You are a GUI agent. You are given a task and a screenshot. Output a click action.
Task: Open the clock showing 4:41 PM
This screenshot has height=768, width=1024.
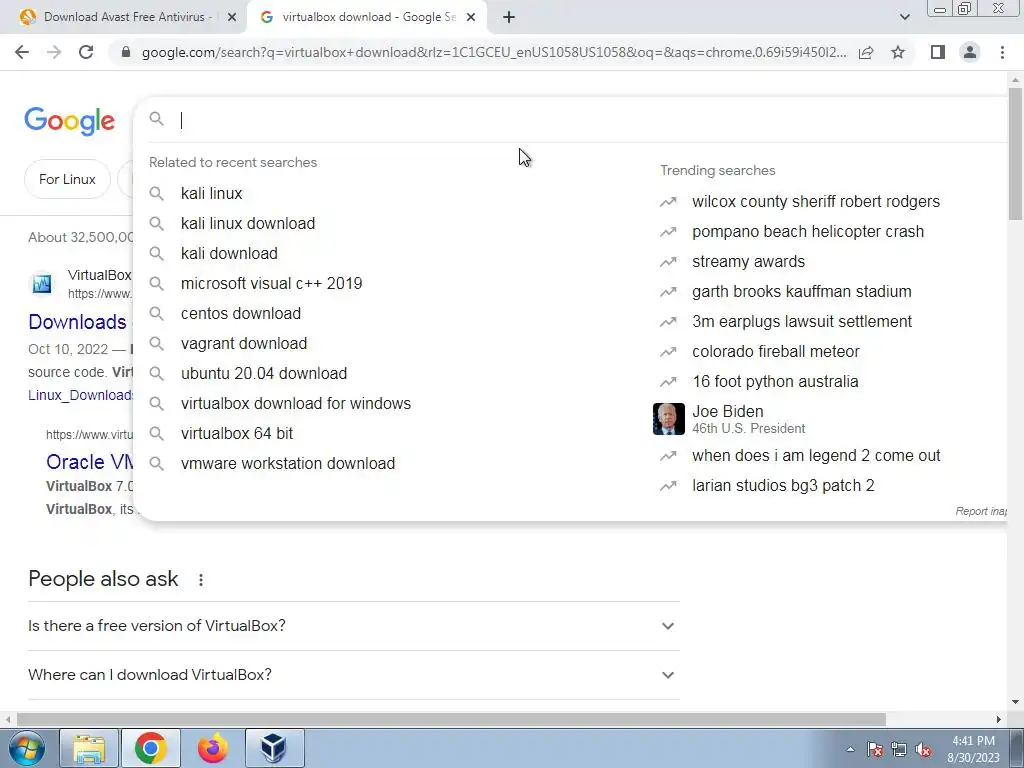click(973, 749)
